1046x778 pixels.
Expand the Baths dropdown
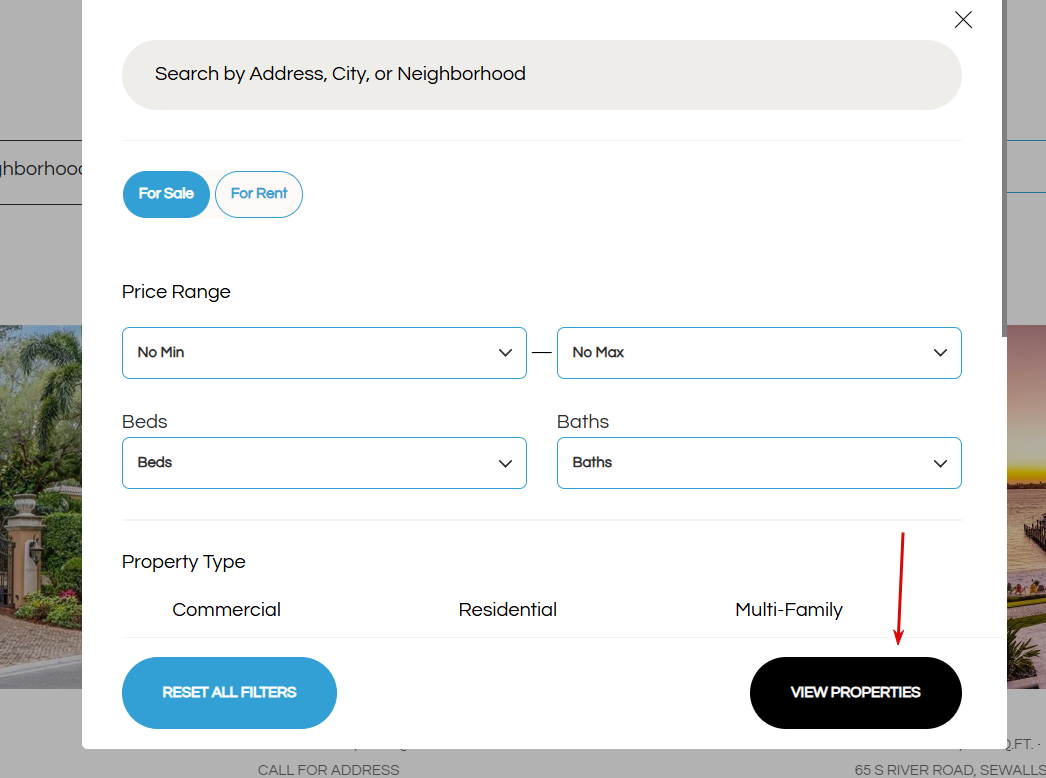(759, 463)
